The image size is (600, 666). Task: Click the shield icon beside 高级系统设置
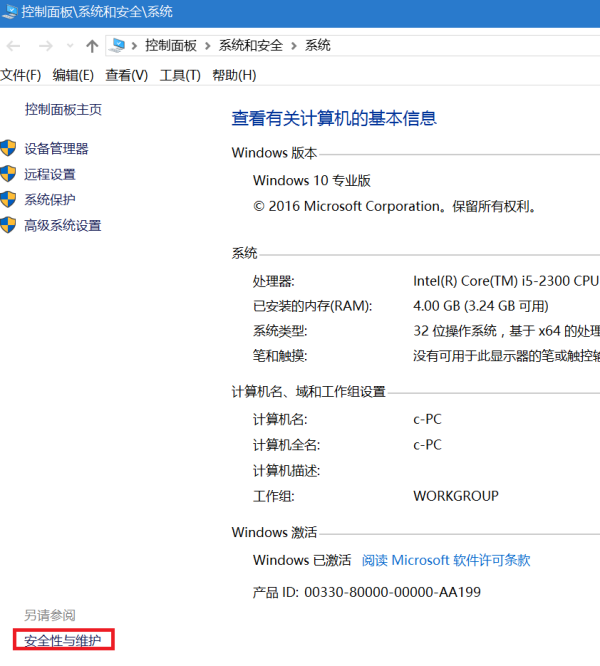click(x=9, y=225)
